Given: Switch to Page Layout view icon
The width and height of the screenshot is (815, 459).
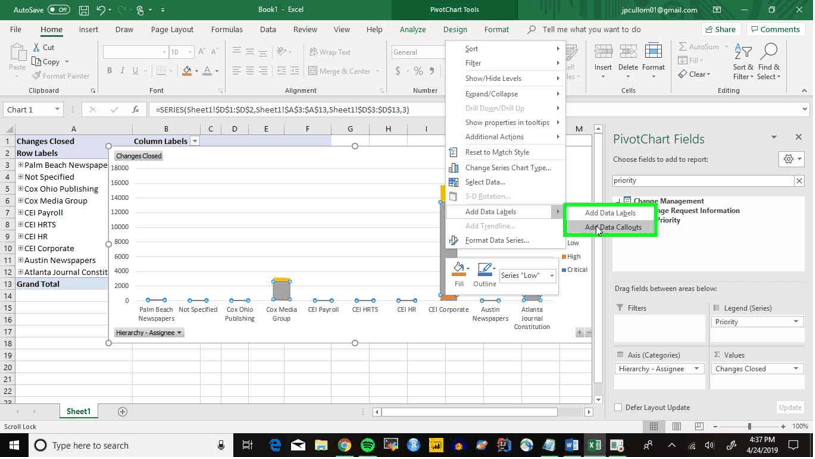Looking at the screenshot, I should click(x=676, y=426).
